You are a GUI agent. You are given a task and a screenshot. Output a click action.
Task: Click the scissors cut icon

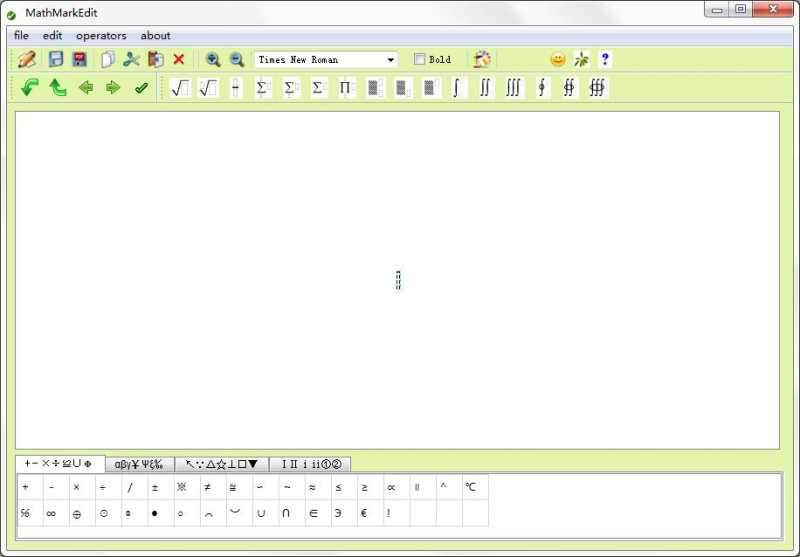coord(131,60)
